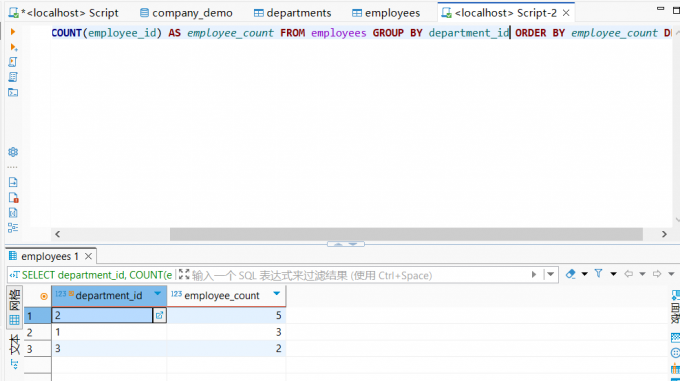Clear filters with the eraser icon
The height and width of the screenshot is (381, 680).
coord(570,274)
